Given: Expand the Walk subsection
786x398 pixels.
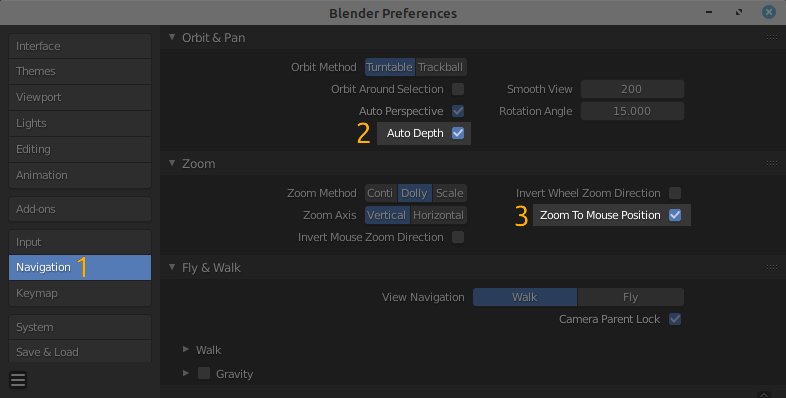Looking at the screenshot, I should tap(186, 349).
